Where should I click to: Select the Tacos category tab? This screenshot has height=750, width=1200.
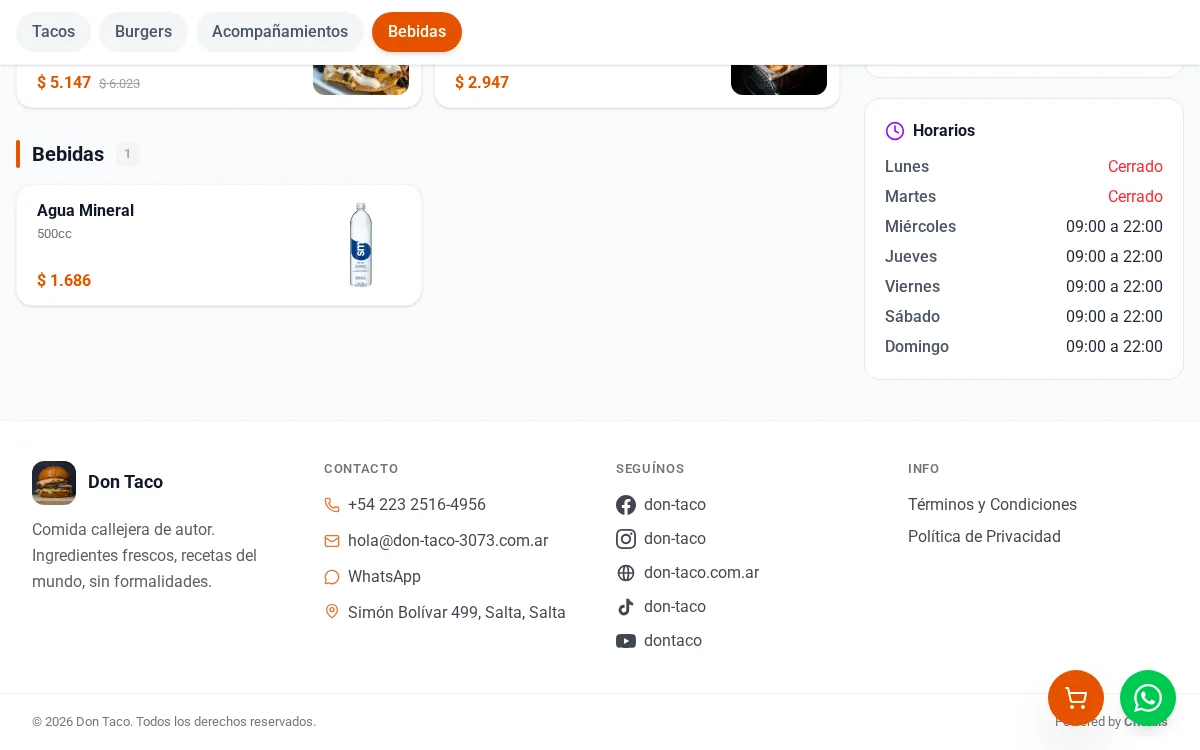point(53,32)
